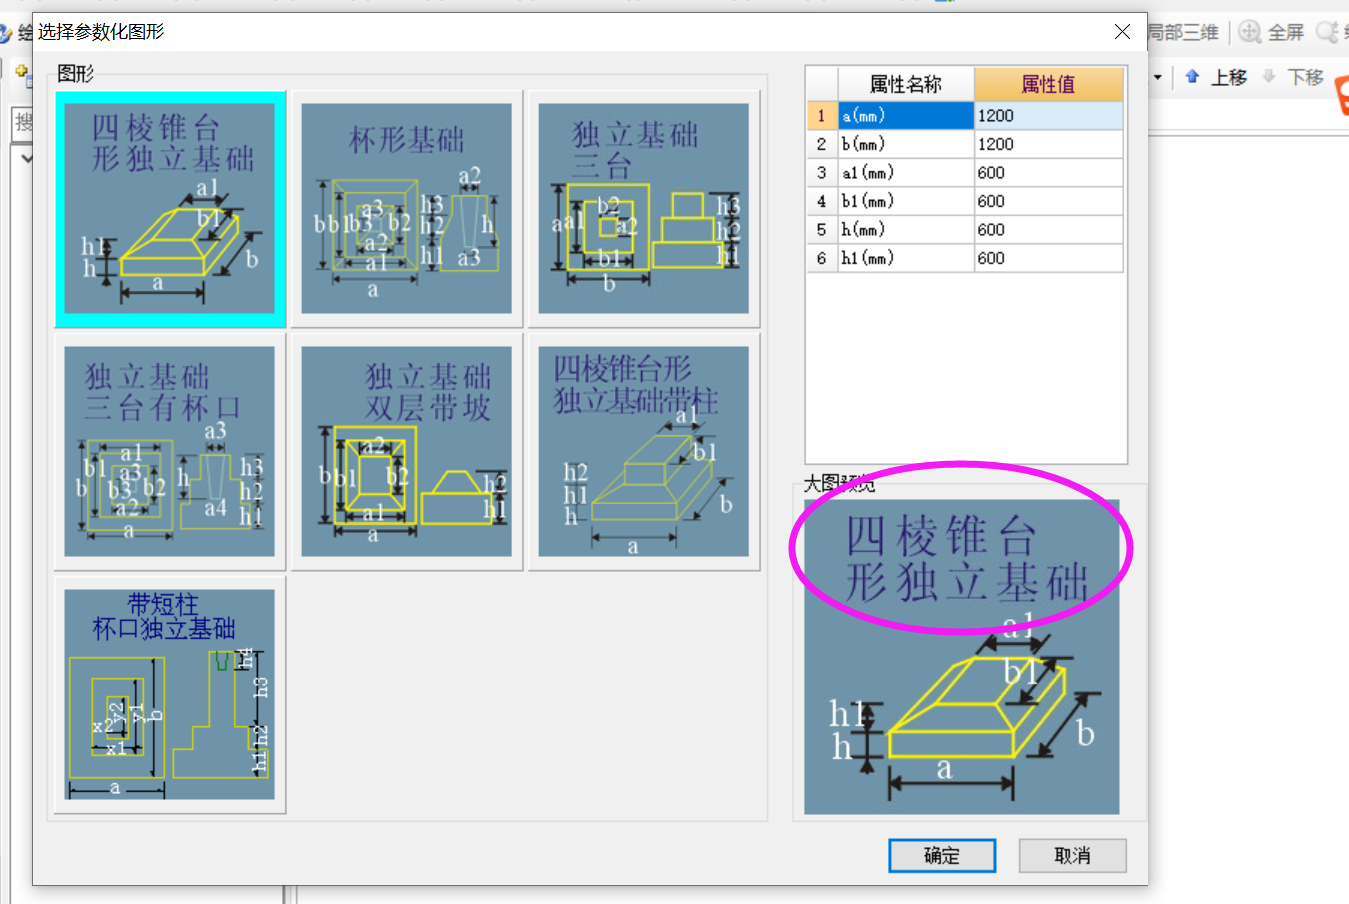Select the a1(mm) property name cell
Viewport: 1349px width, 904px height.
(905, 173)
